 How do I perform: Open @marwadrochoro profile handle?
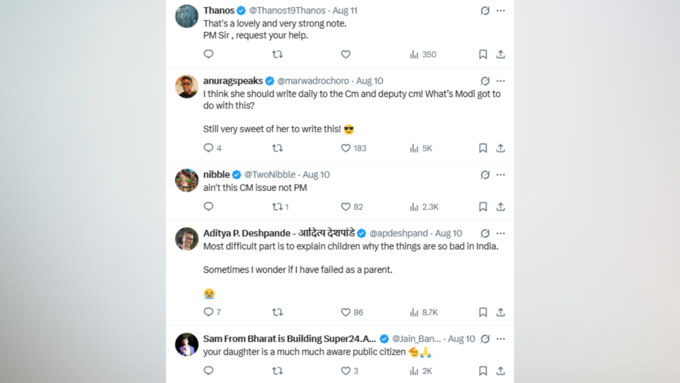[x=313, y=81]
